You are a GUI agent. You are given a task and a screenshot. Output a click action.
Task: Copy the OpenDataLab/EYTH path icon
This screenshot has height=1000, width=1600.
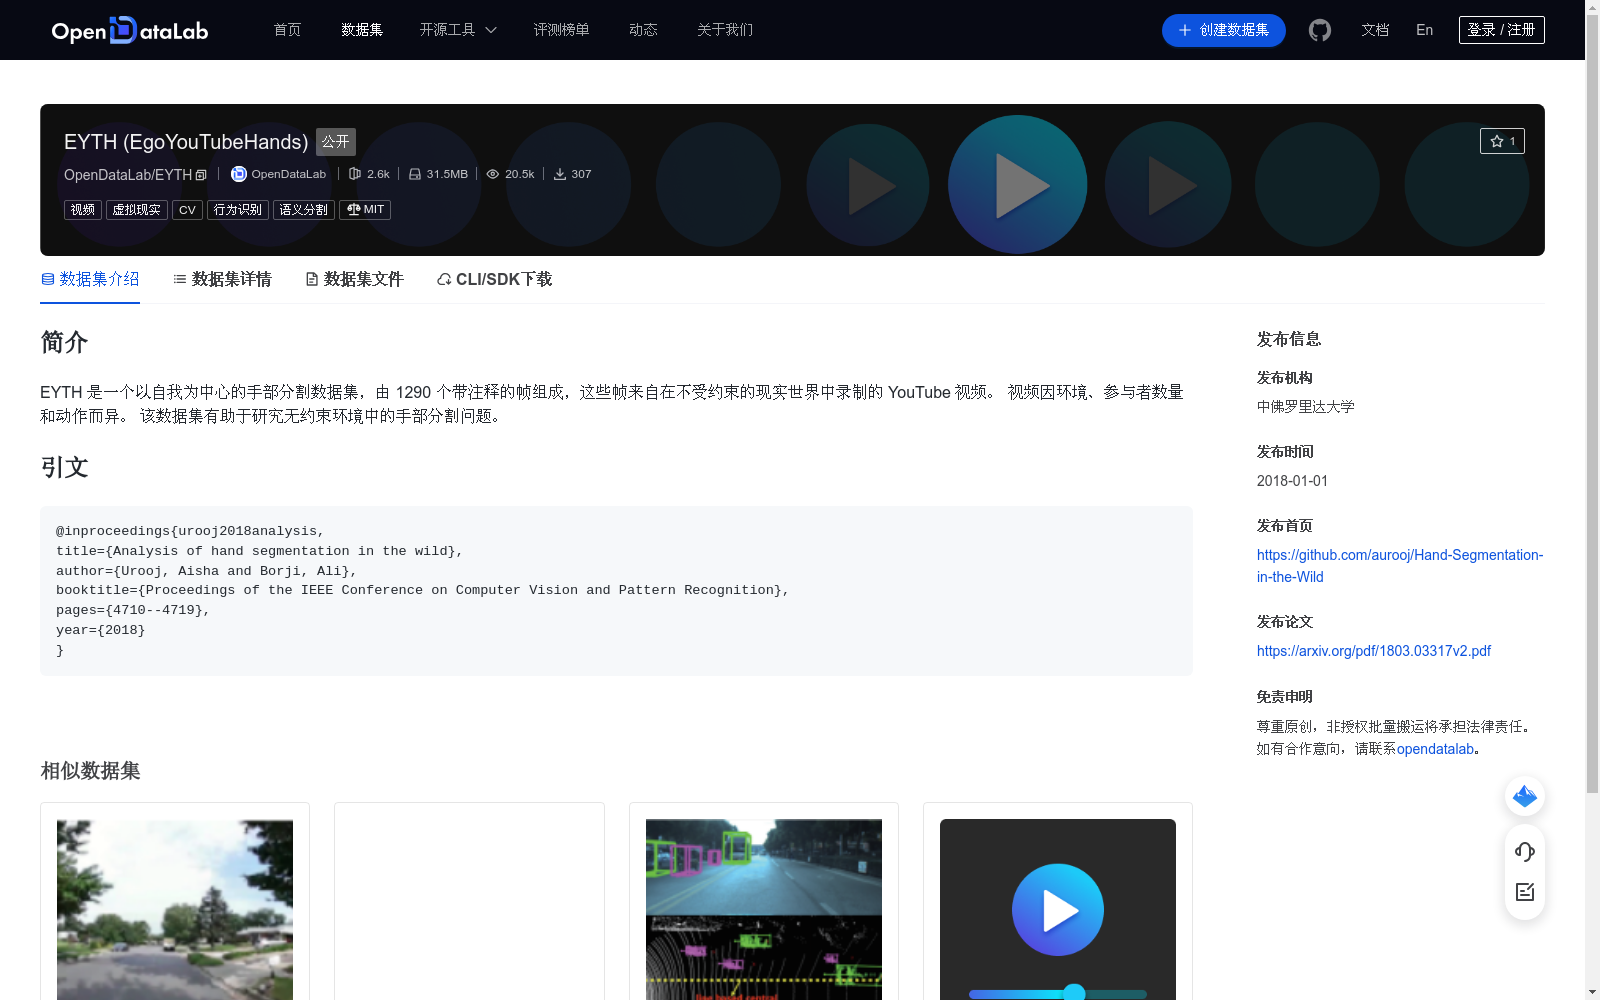(201, 175)
